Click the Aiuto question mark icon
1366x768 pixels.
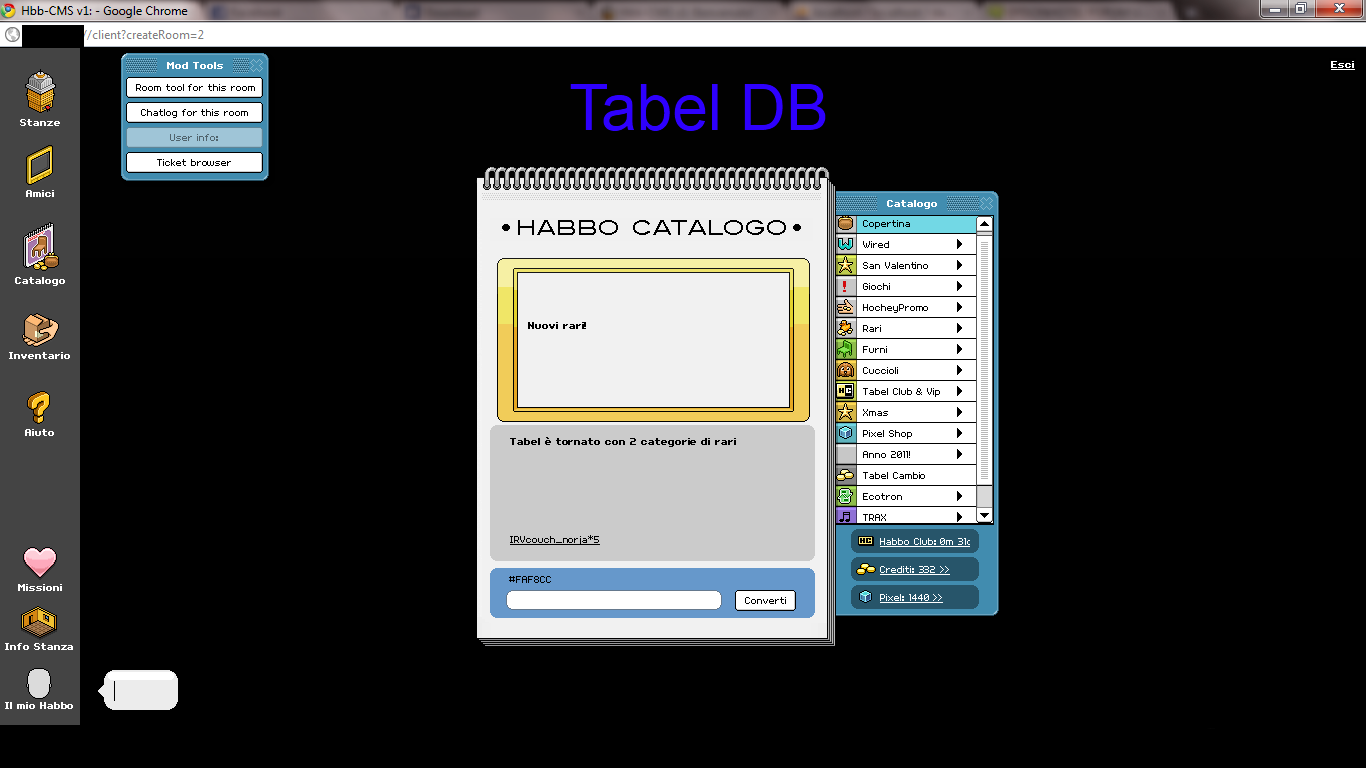pyautogui.click(x=39, y=408)
